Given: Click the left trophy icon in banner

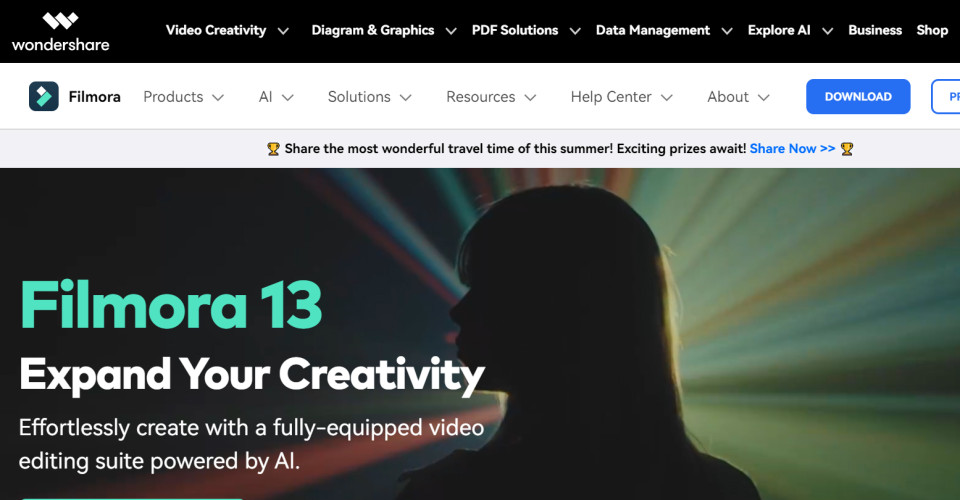Looking at the screenshot, I should click(x=273, y=149).
